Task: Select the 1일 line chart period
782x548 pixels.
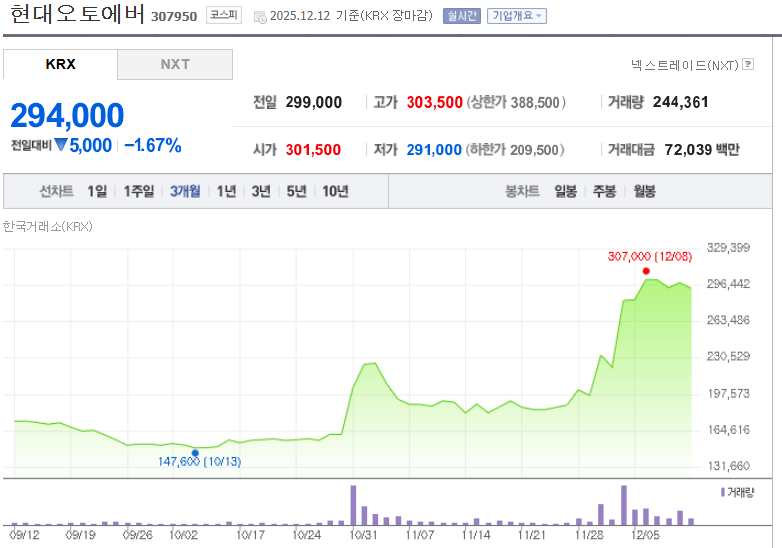Action: click(97, 191)
